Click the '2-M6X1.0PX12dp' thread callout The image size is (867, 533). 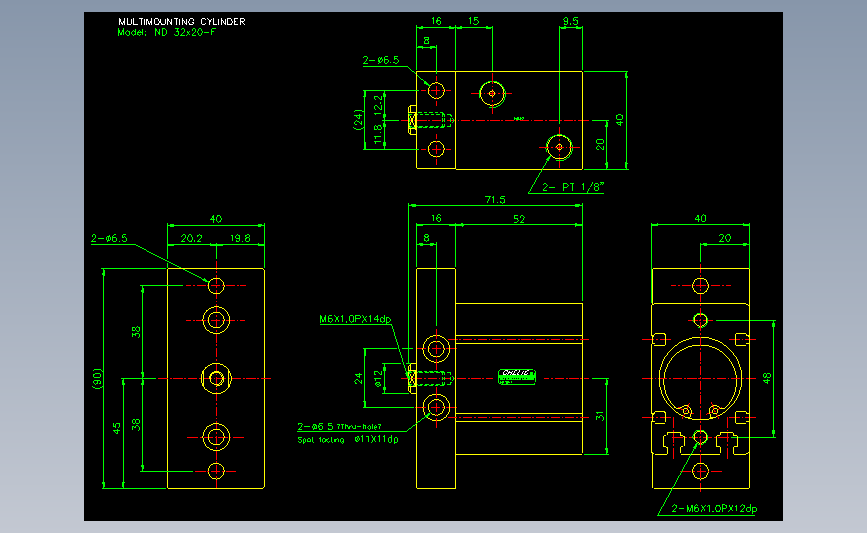point(714,509)
